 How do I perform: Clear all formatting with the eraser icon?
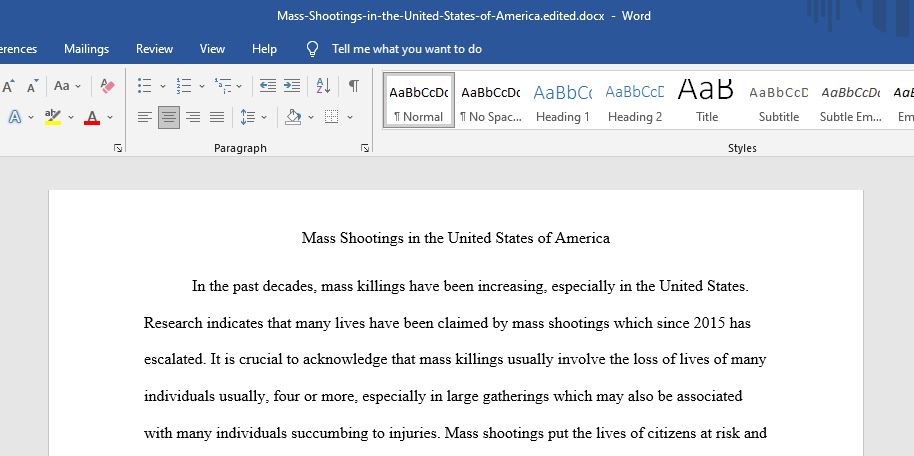(107, 86)
